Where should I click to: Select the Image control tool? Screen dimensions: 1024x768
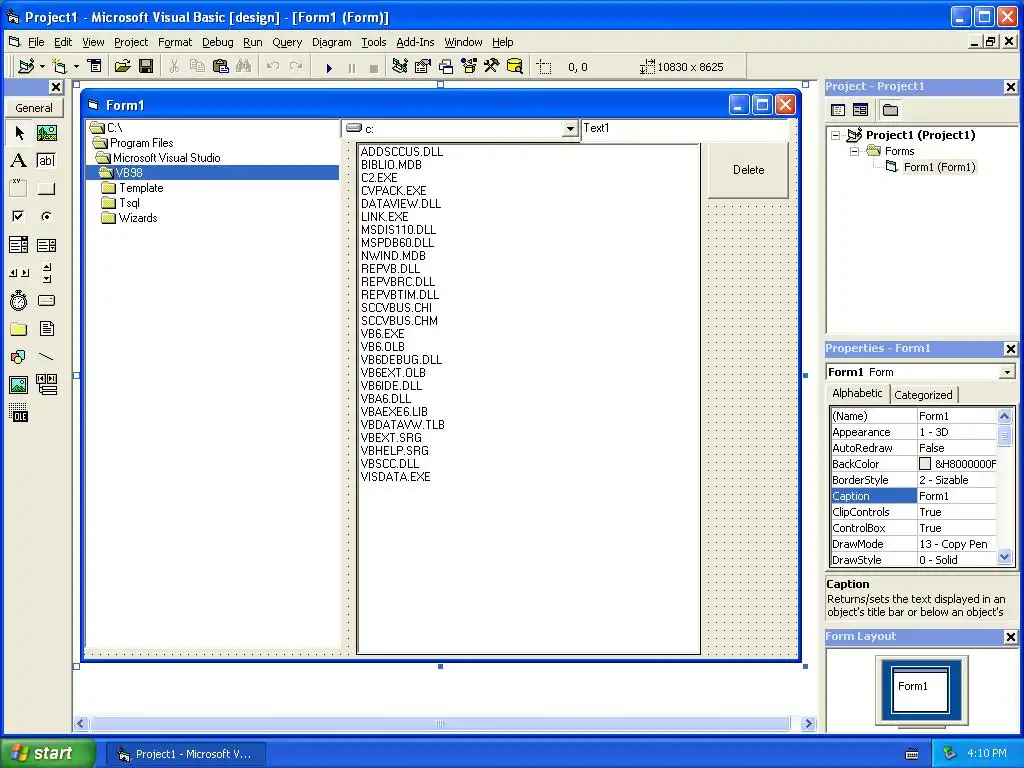coord(19,385)
